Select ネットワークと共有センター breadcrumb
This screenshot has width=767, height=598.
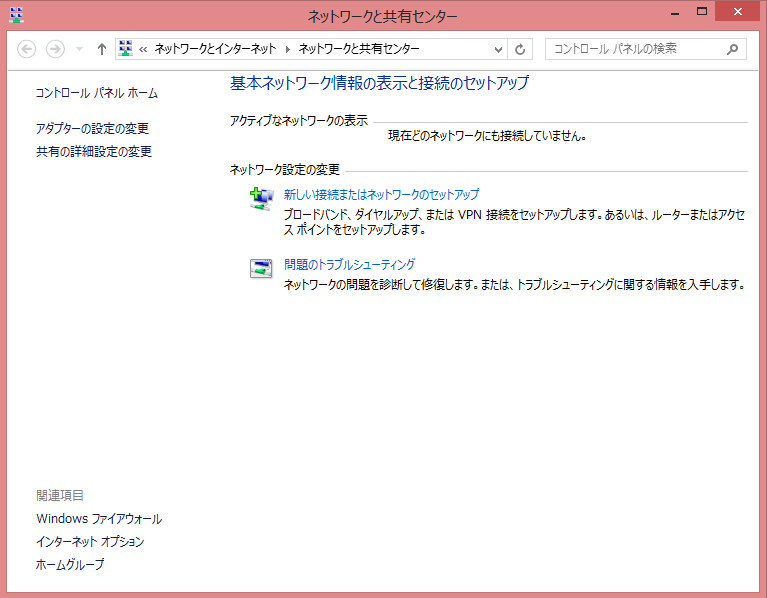click(359, 49)
